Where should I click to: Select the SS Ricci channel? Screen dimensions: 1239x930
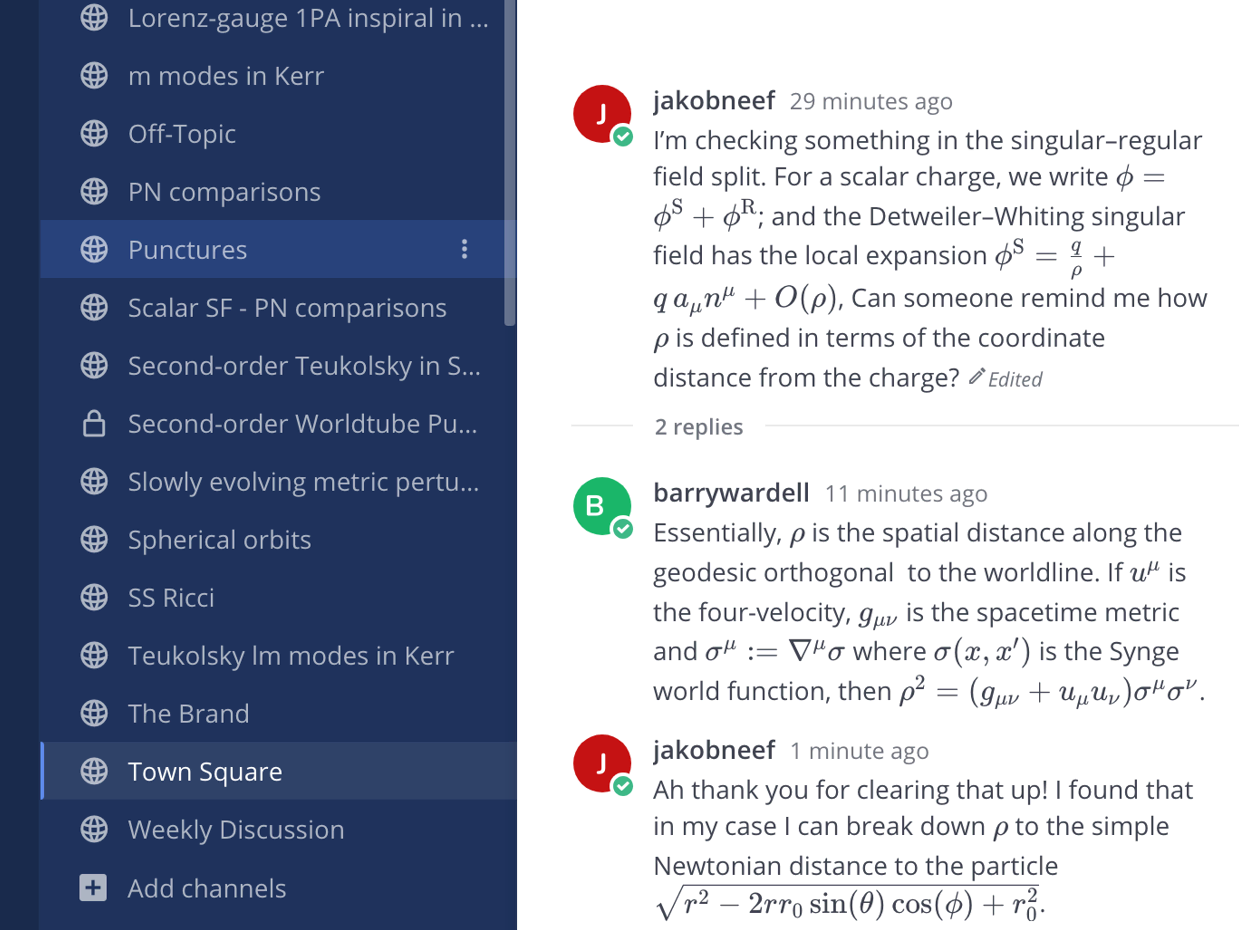(171, 598)
